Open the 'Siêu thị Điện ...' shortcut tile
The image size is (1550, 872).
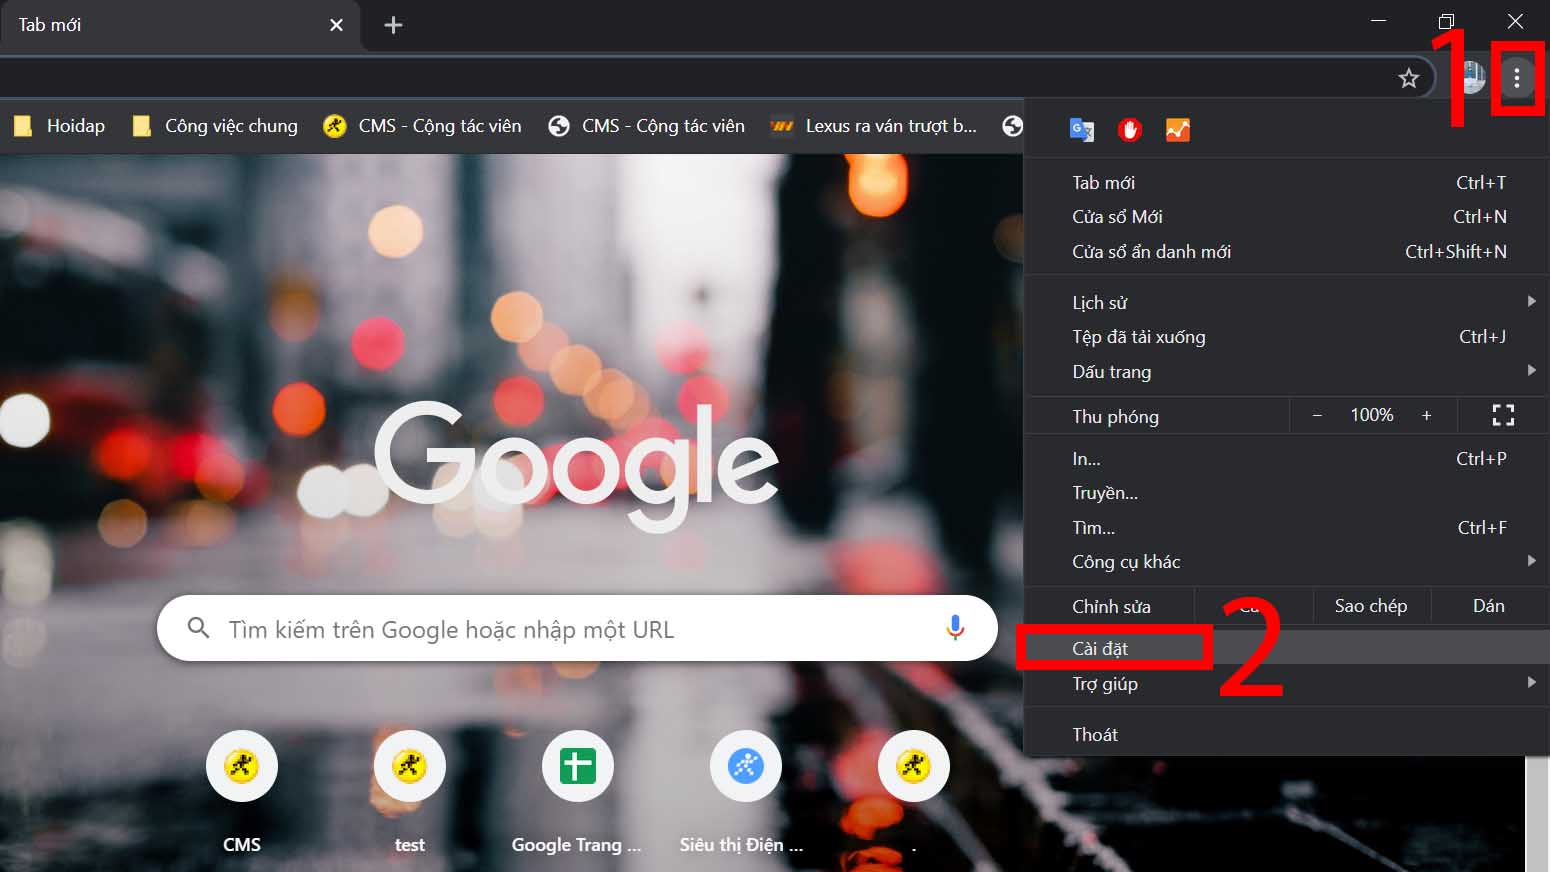[x=743, y=791]
